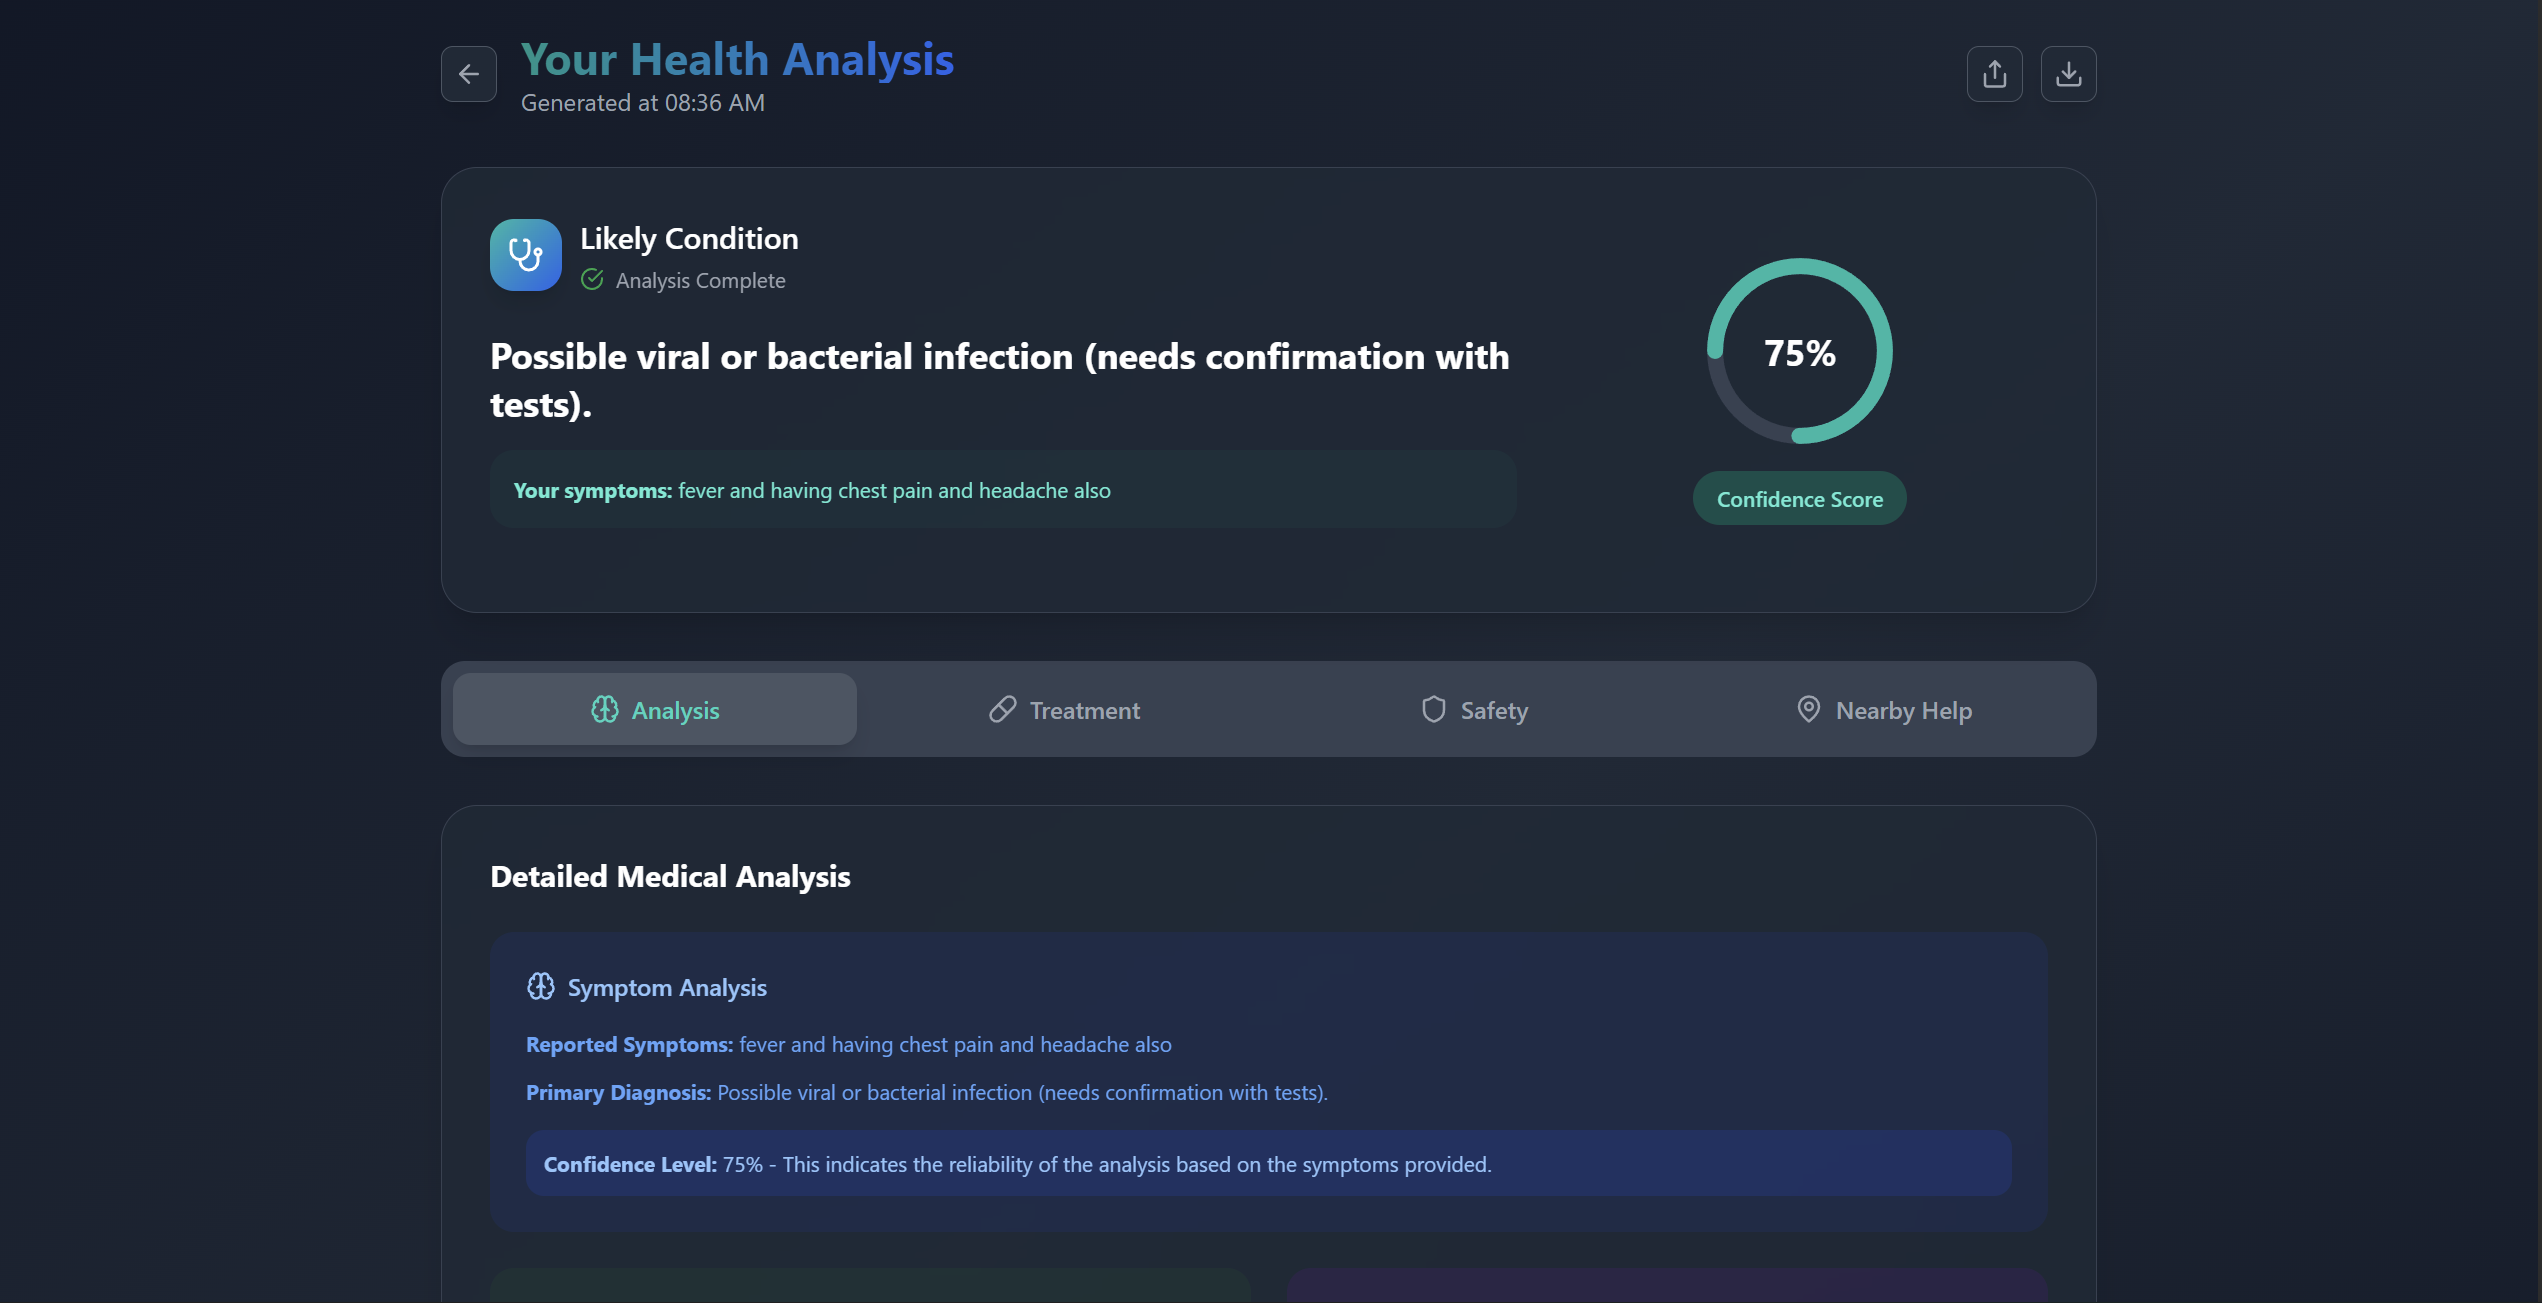Click the brain icon in Analysis tab
2542x1303 pixels.
tap(604, 710)
